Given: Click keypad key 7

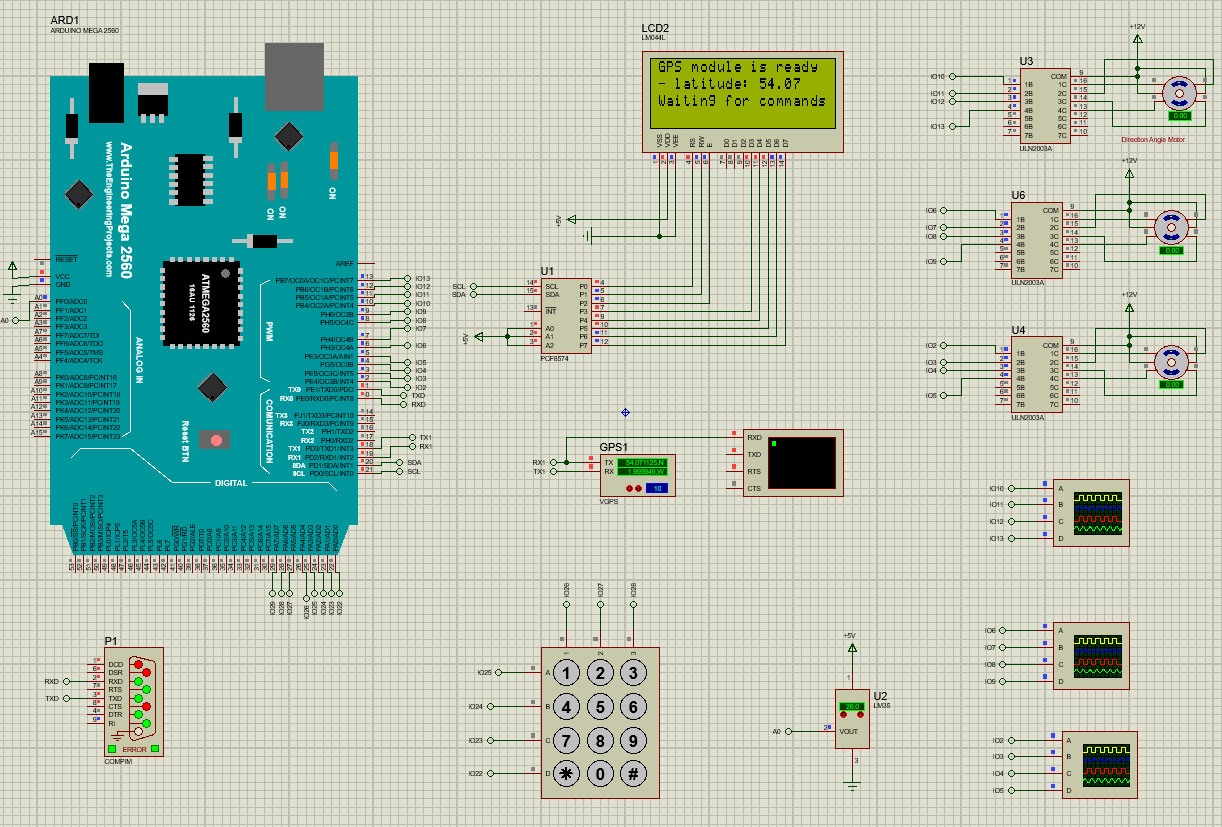Looking at the screenshot, I should tap(567, 741).
